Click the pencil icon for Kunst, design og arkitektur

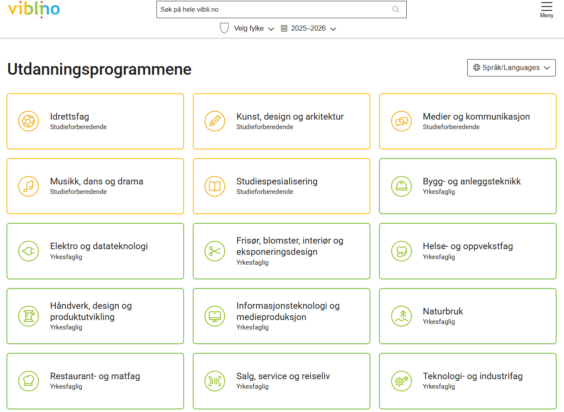click(215, 121)
